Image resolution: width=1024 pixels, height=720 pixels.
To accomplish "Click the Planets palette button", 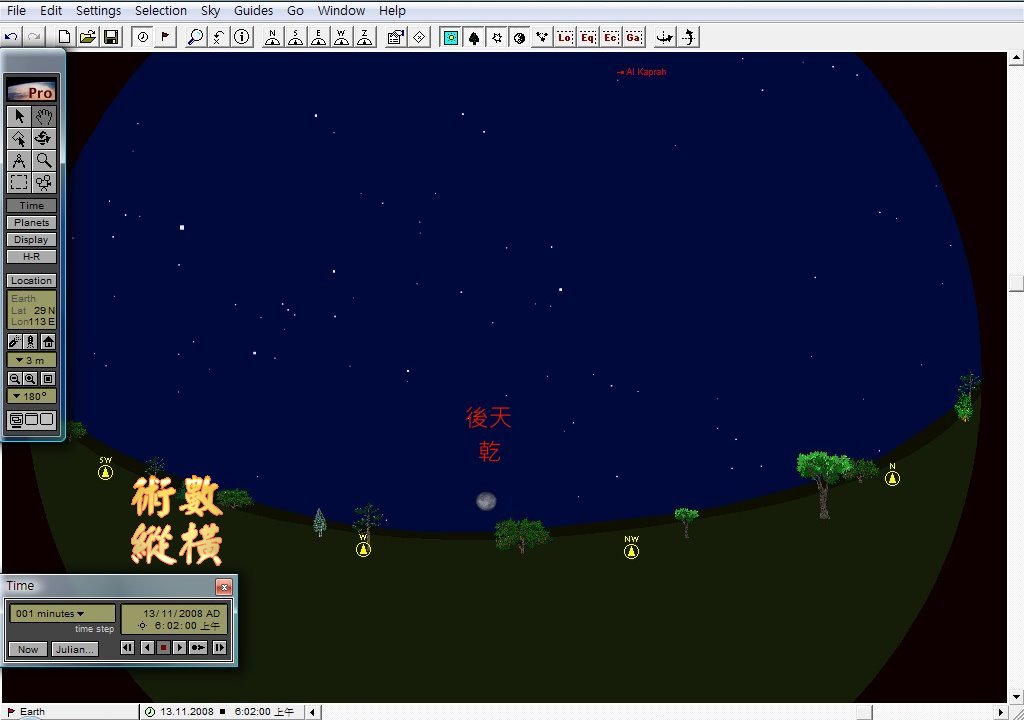I will coord(31,223).
